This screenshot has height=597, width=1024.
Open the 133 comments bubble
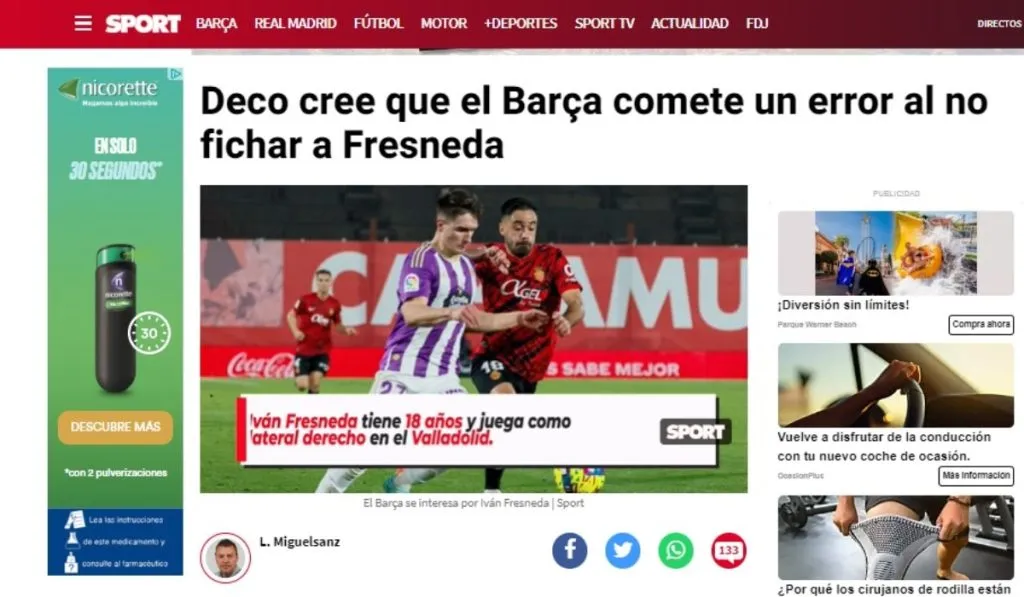click(728, 550)
